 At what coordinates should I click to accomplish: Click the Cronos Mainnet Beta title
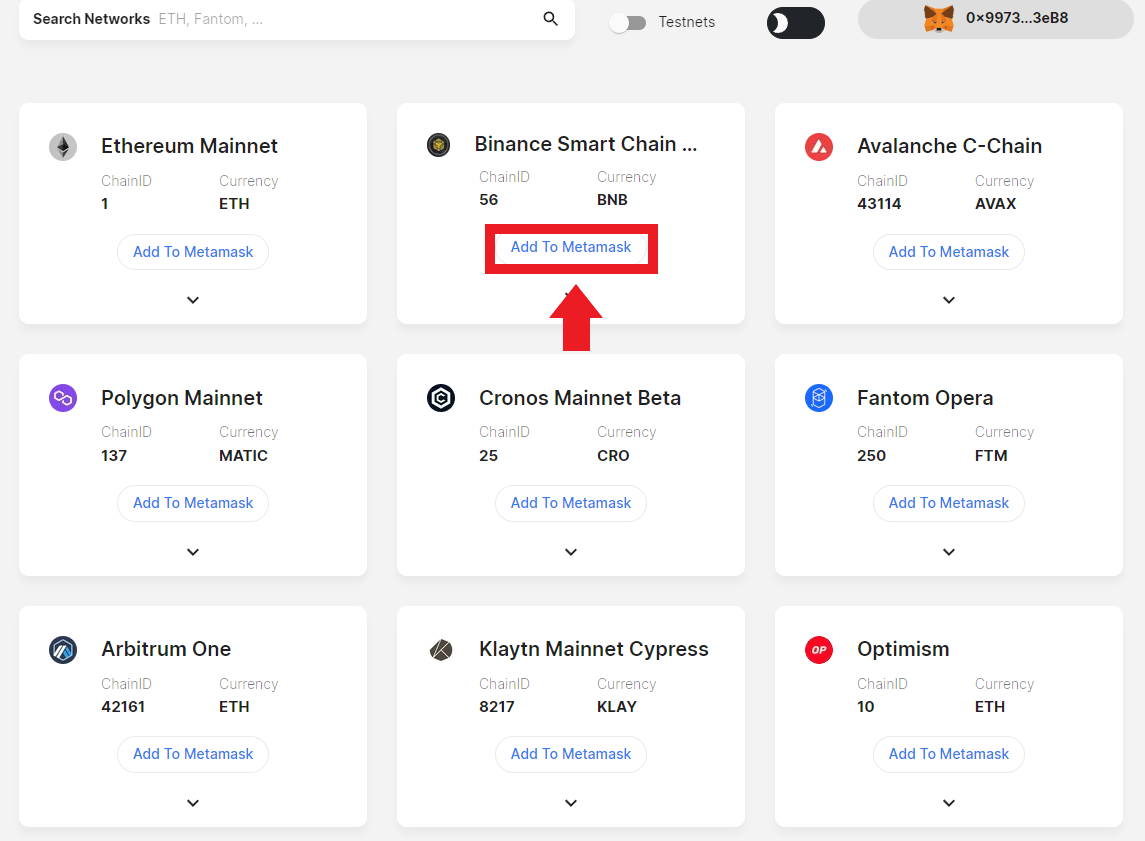(x=580, y=398)
